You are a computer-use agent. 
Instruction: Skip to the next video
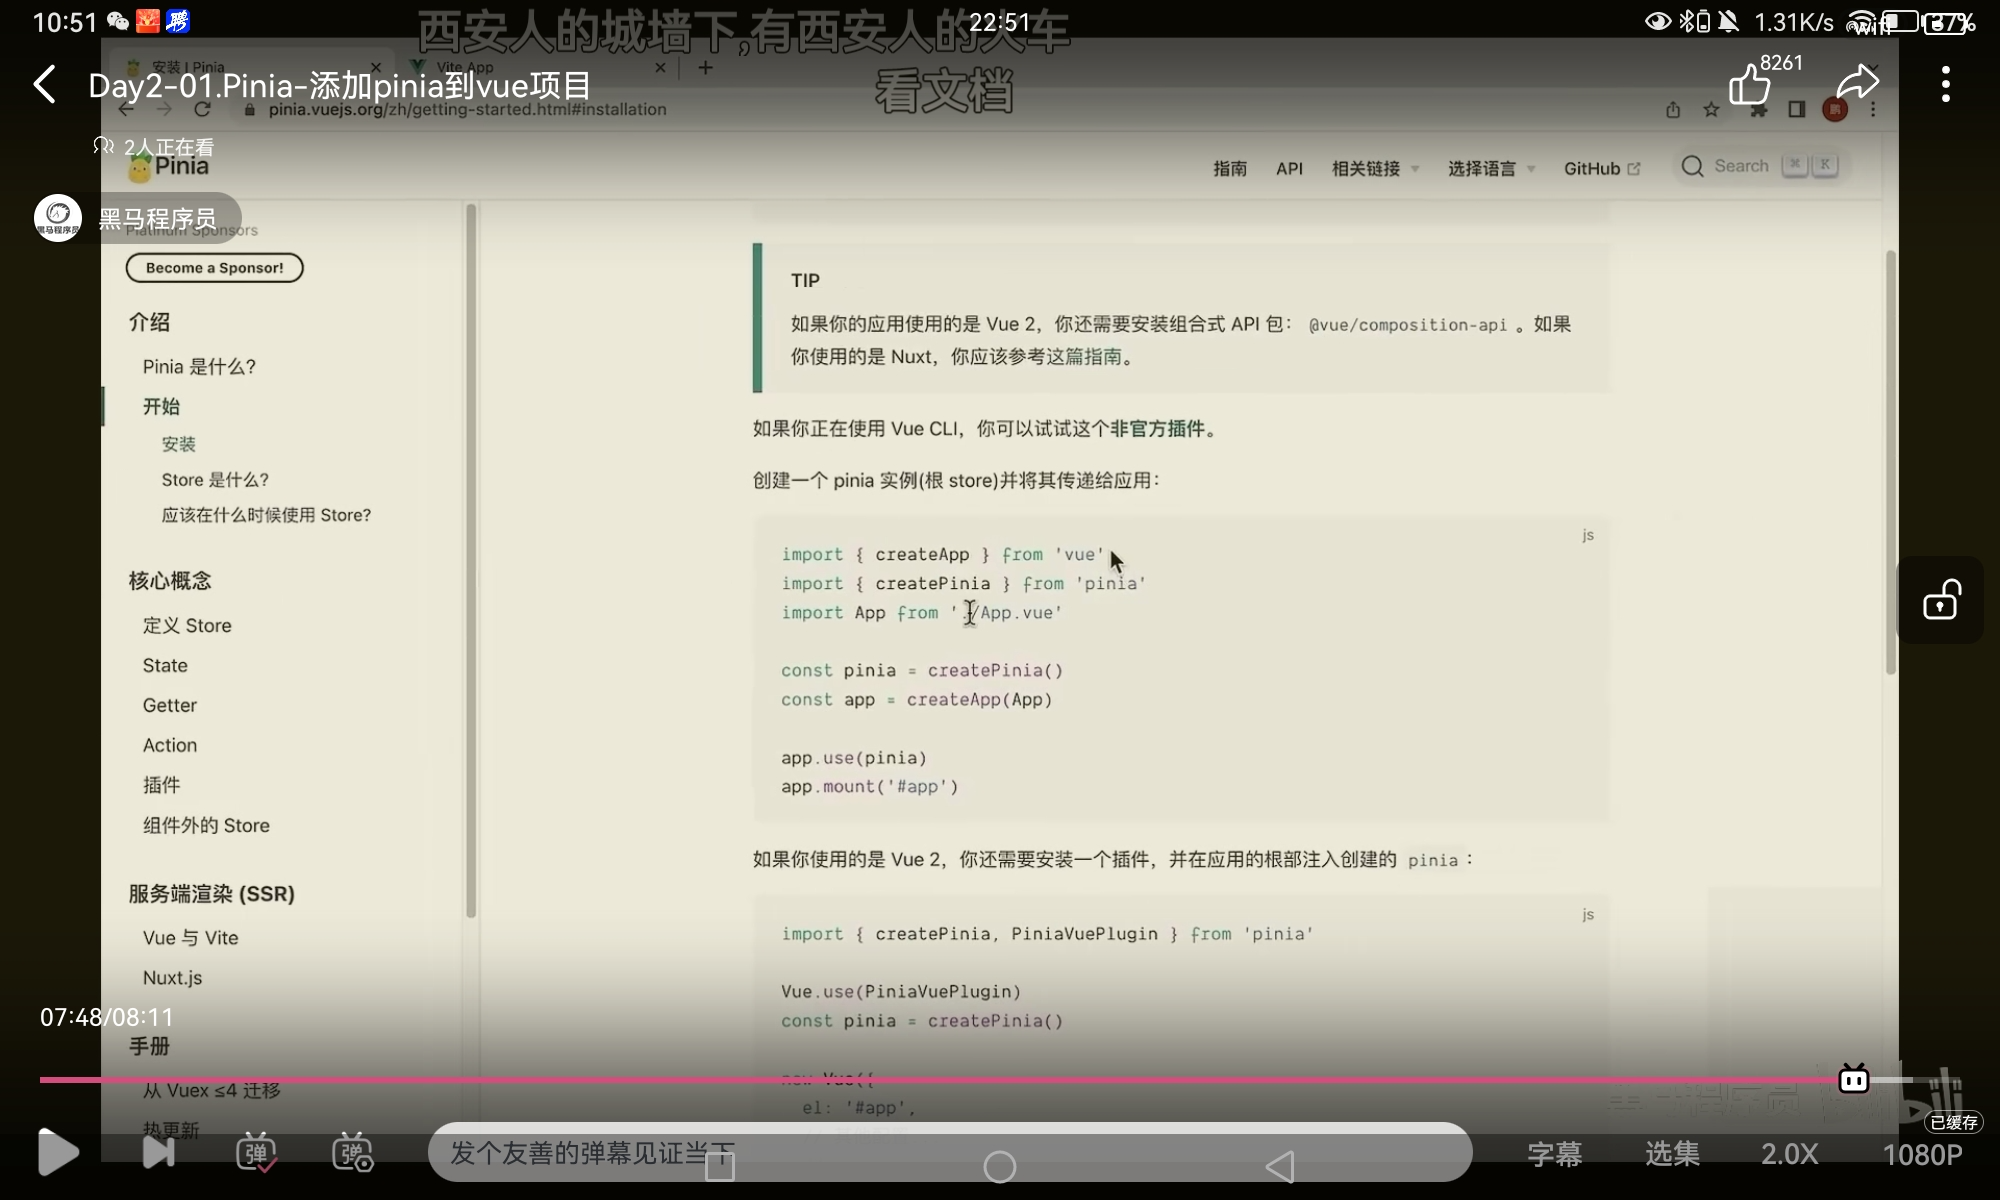158,1153
